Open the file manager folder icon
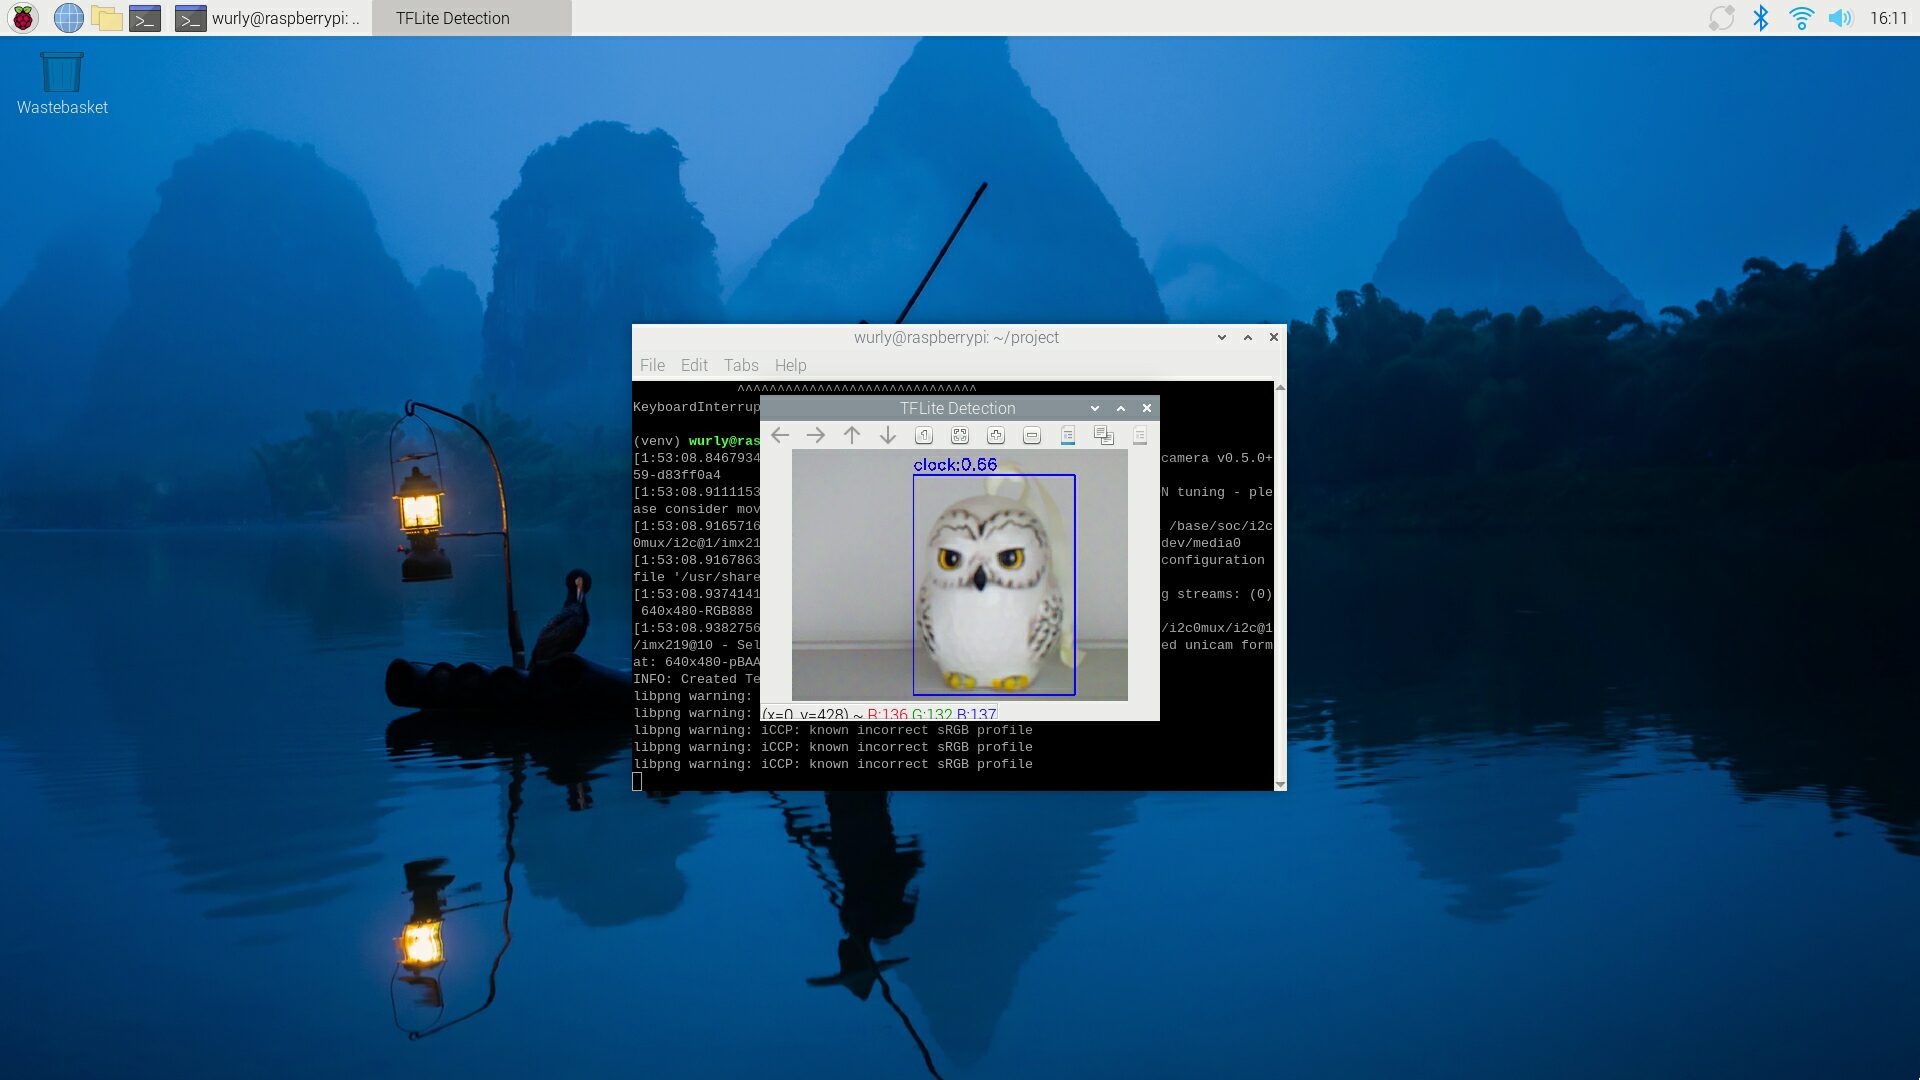Viewport: 1920px width, 1080px height. 107,18
